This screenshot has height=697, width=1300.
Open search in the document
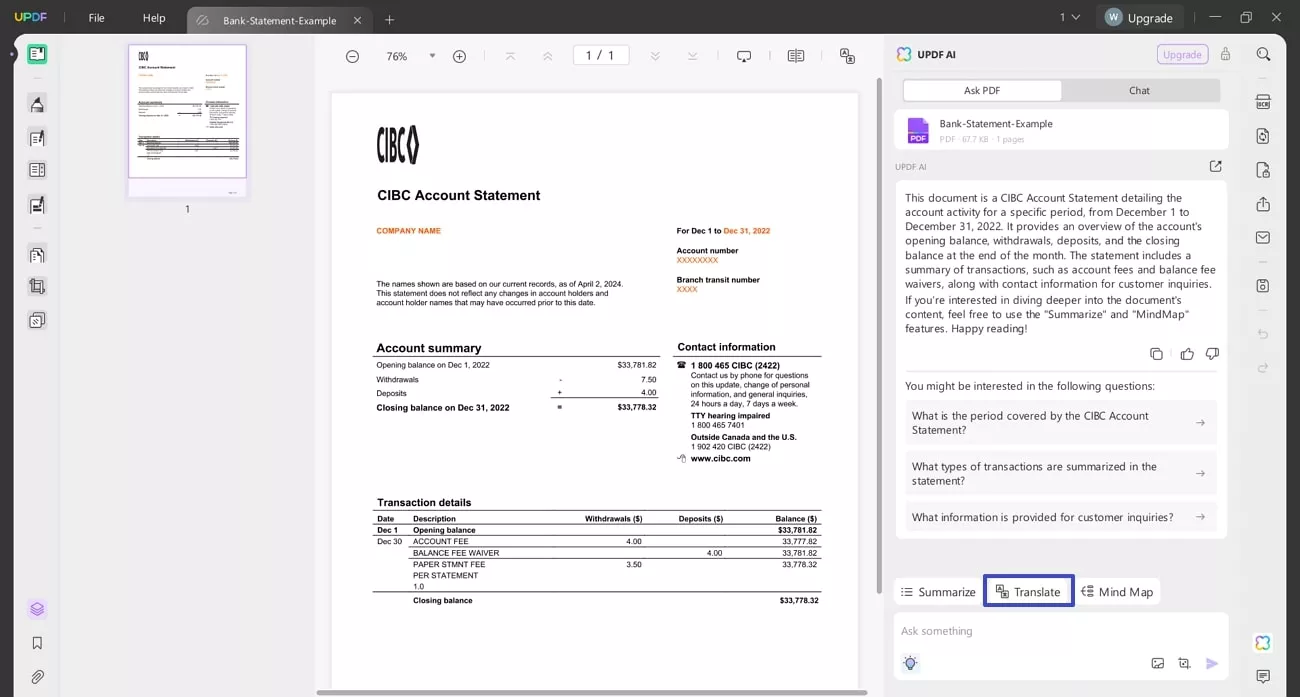1263,54
